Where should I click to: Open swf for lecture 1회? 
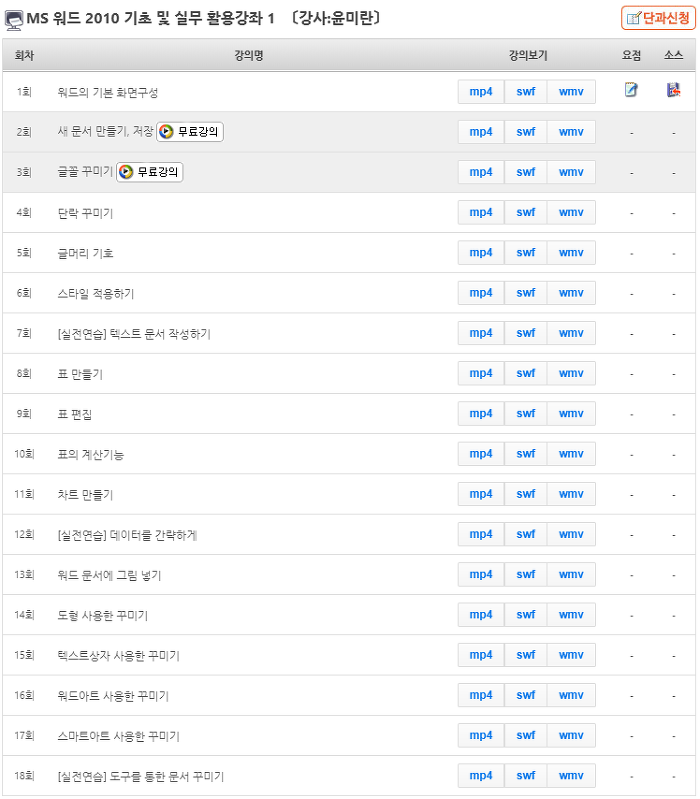pos(526,92)
